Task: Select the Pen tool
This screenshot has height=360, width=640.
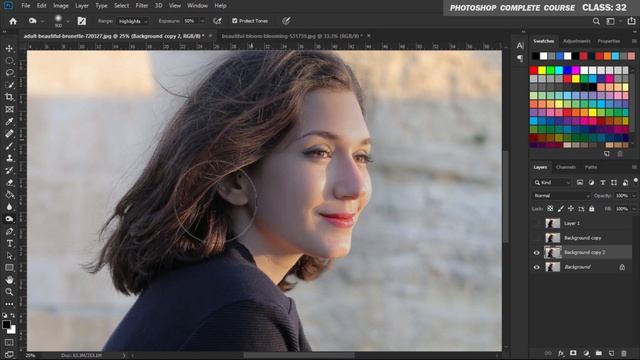Action: 9,231
